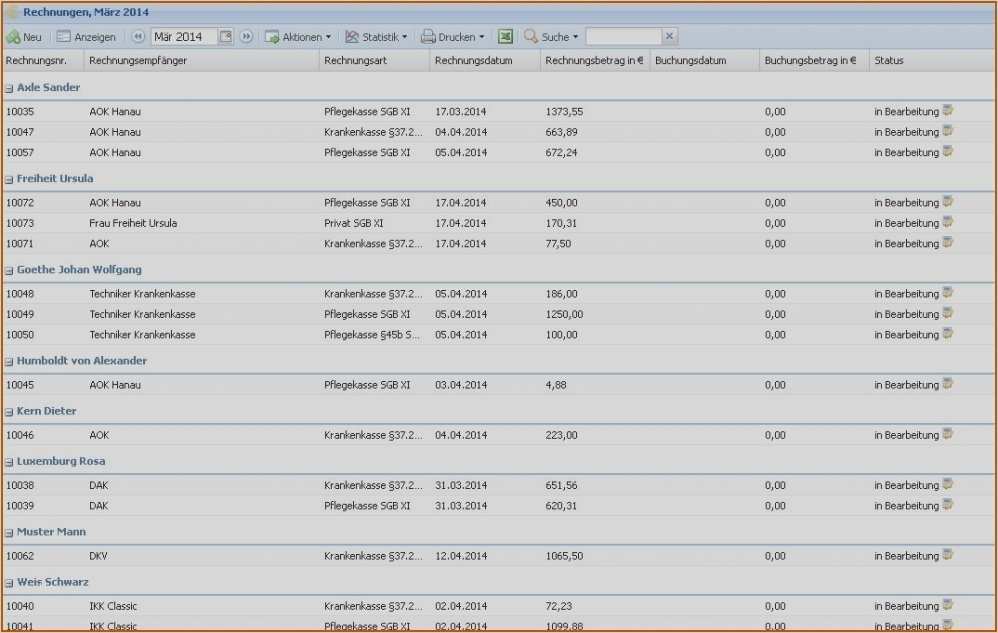
Task: Click status icon for invoice 10057
Action: click(948, 151)
